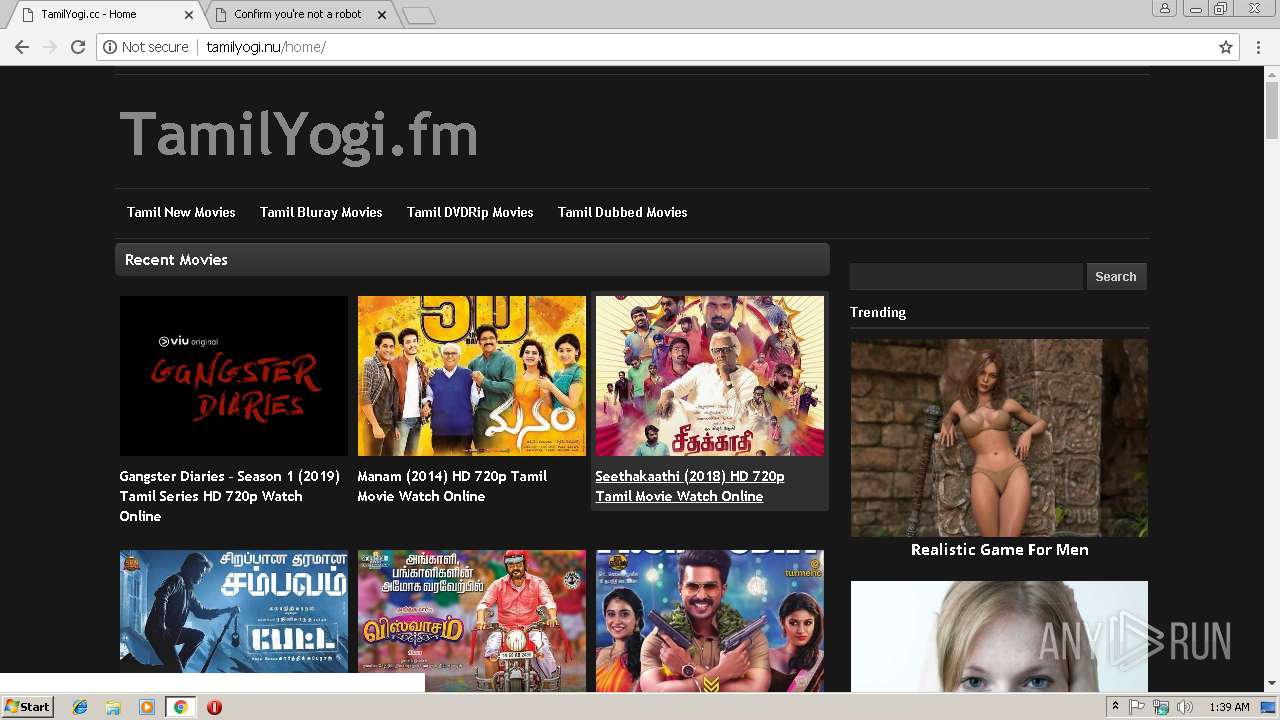The width and height of the screenshot is (1280, 720).
Task: Launch Internet Explorer from the taskbar
Action: [80, 707]
